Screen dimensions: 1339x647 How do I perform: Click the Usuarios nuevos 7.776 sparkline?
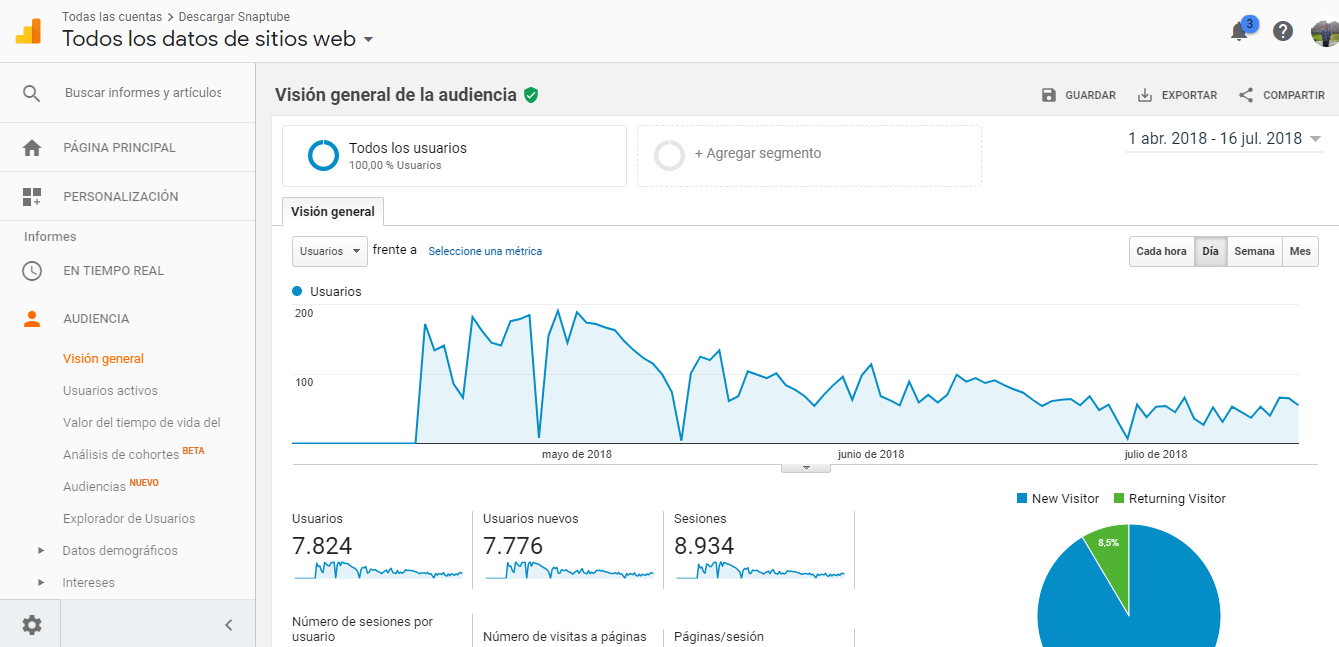coord(569,570)
